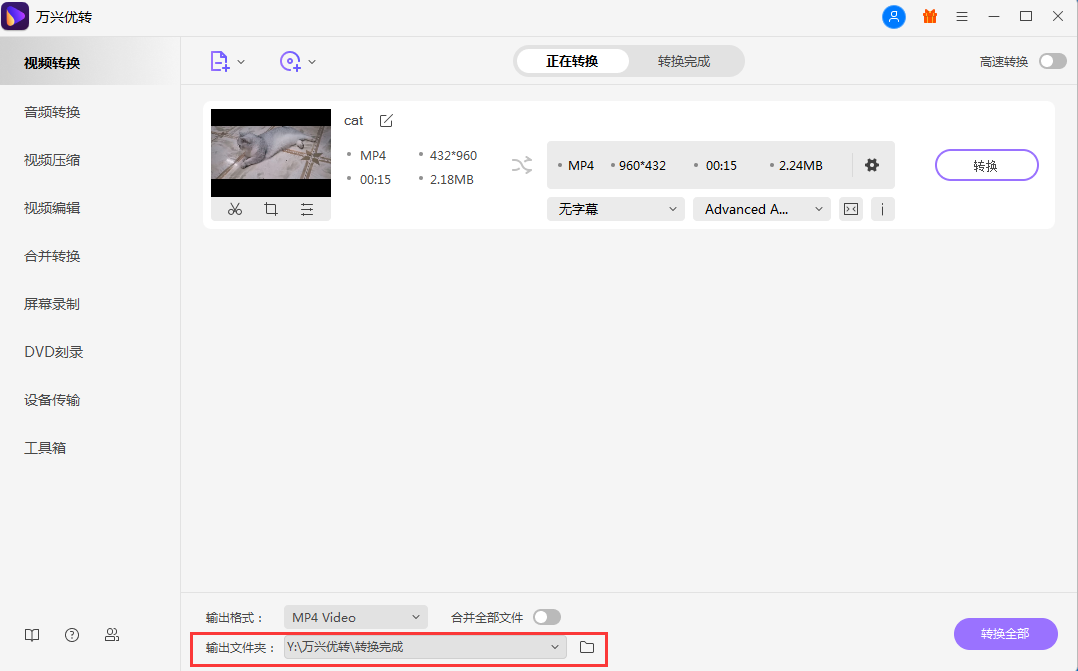Click the cat video thumbnail preview

coord(270,151)
